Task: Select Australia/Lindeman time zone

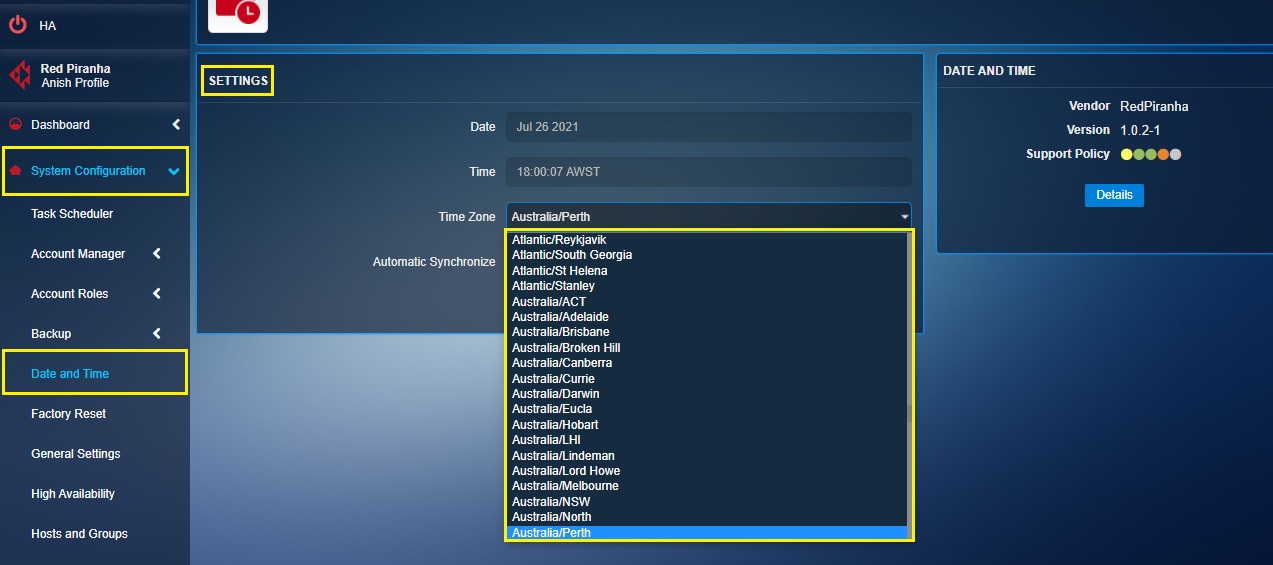Action: pyautogui.click(x=706, y=456)
